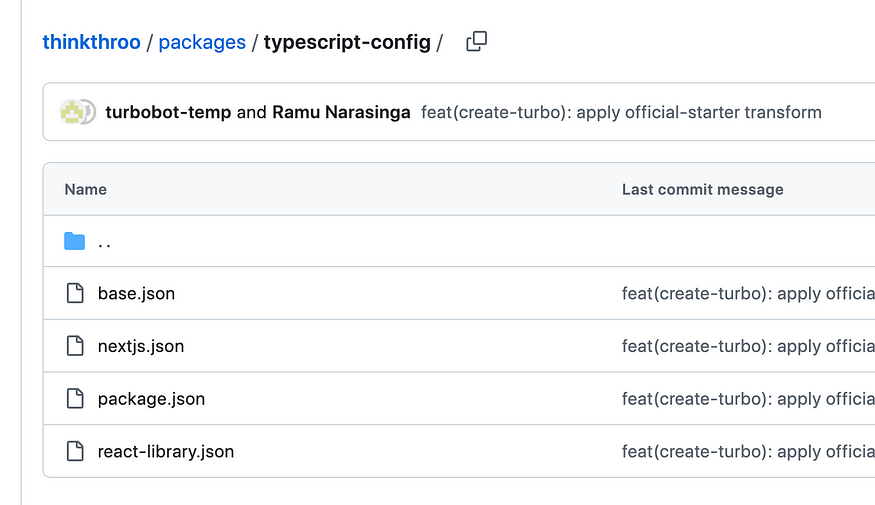875x505 pixels.
Task: Open the parent directory folder icon
Action: tap(74, 241)
